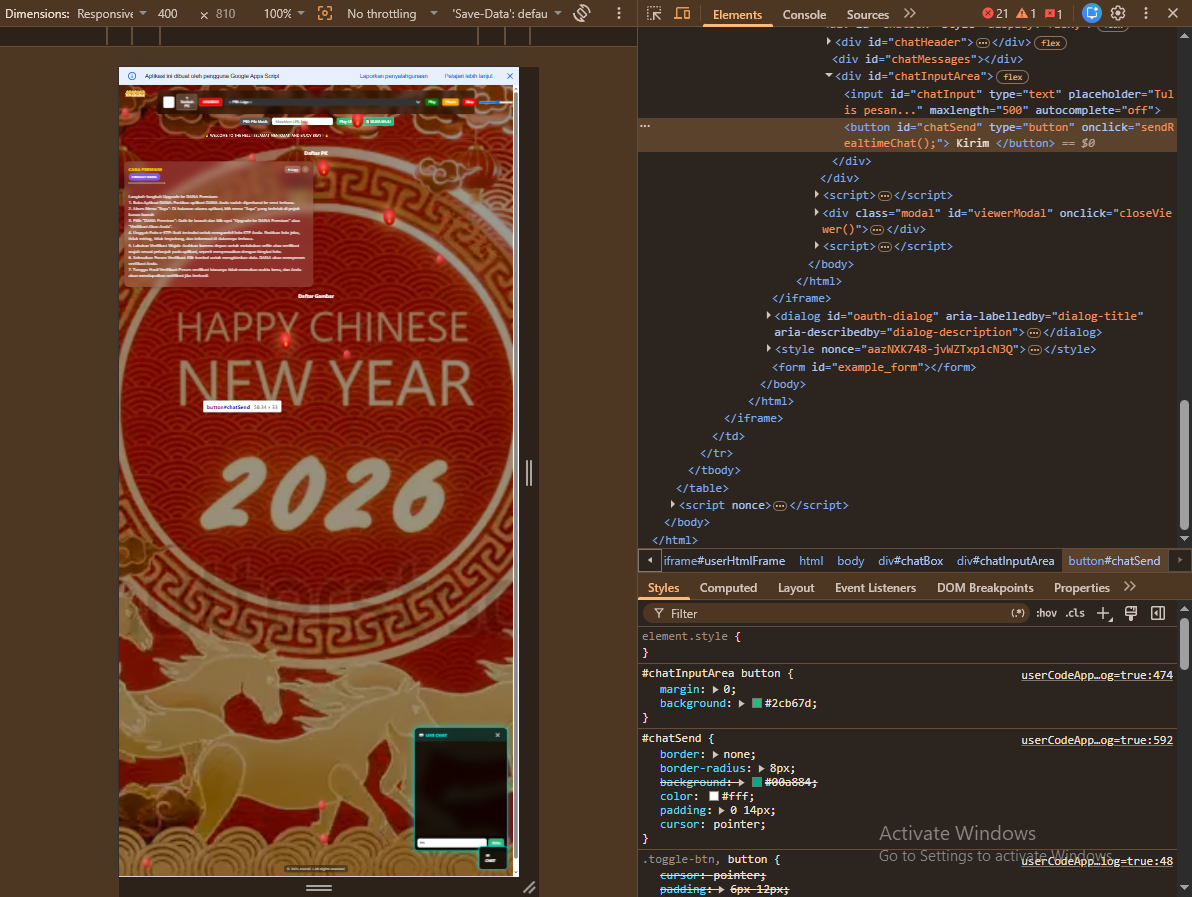Dismiss the Google Apps Script info banner
1192x897 pixels.
pos(510,76)
